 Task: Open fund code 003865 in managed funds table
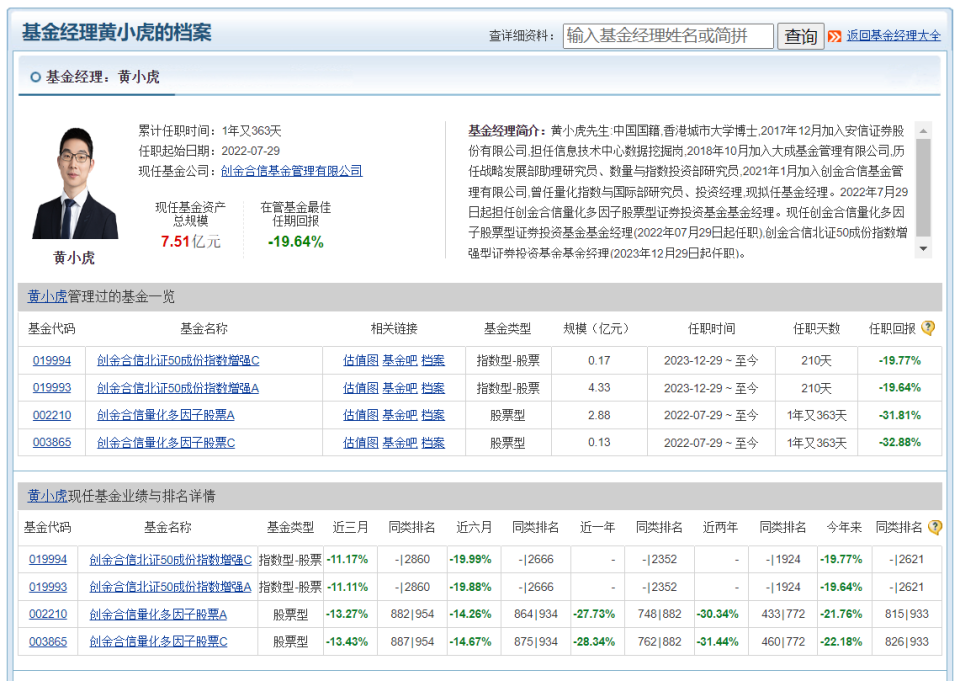coord(51,442)
